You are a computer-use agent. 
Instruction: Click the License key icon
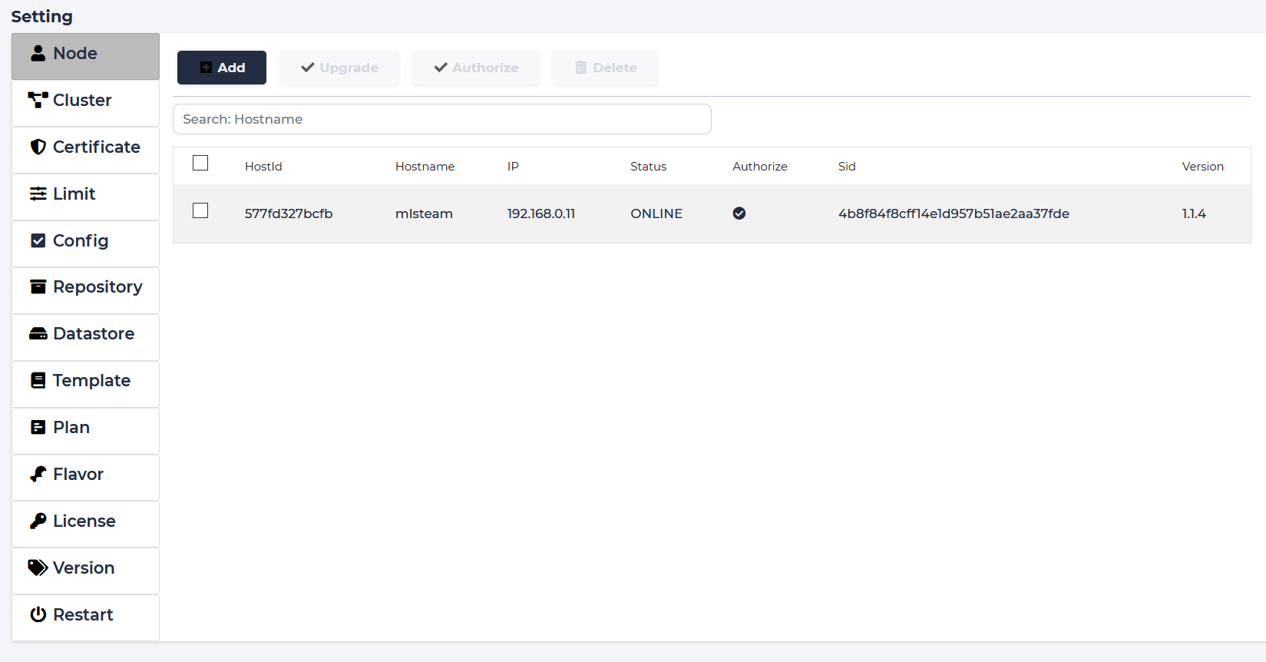[x=38, y=521]
